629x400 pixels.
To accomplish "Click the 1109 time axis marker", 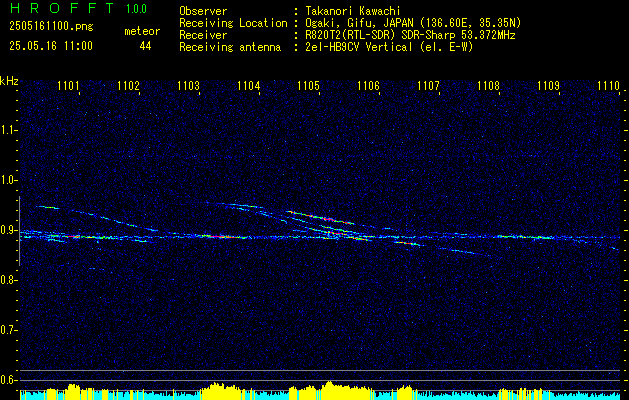I will [548, 85].
